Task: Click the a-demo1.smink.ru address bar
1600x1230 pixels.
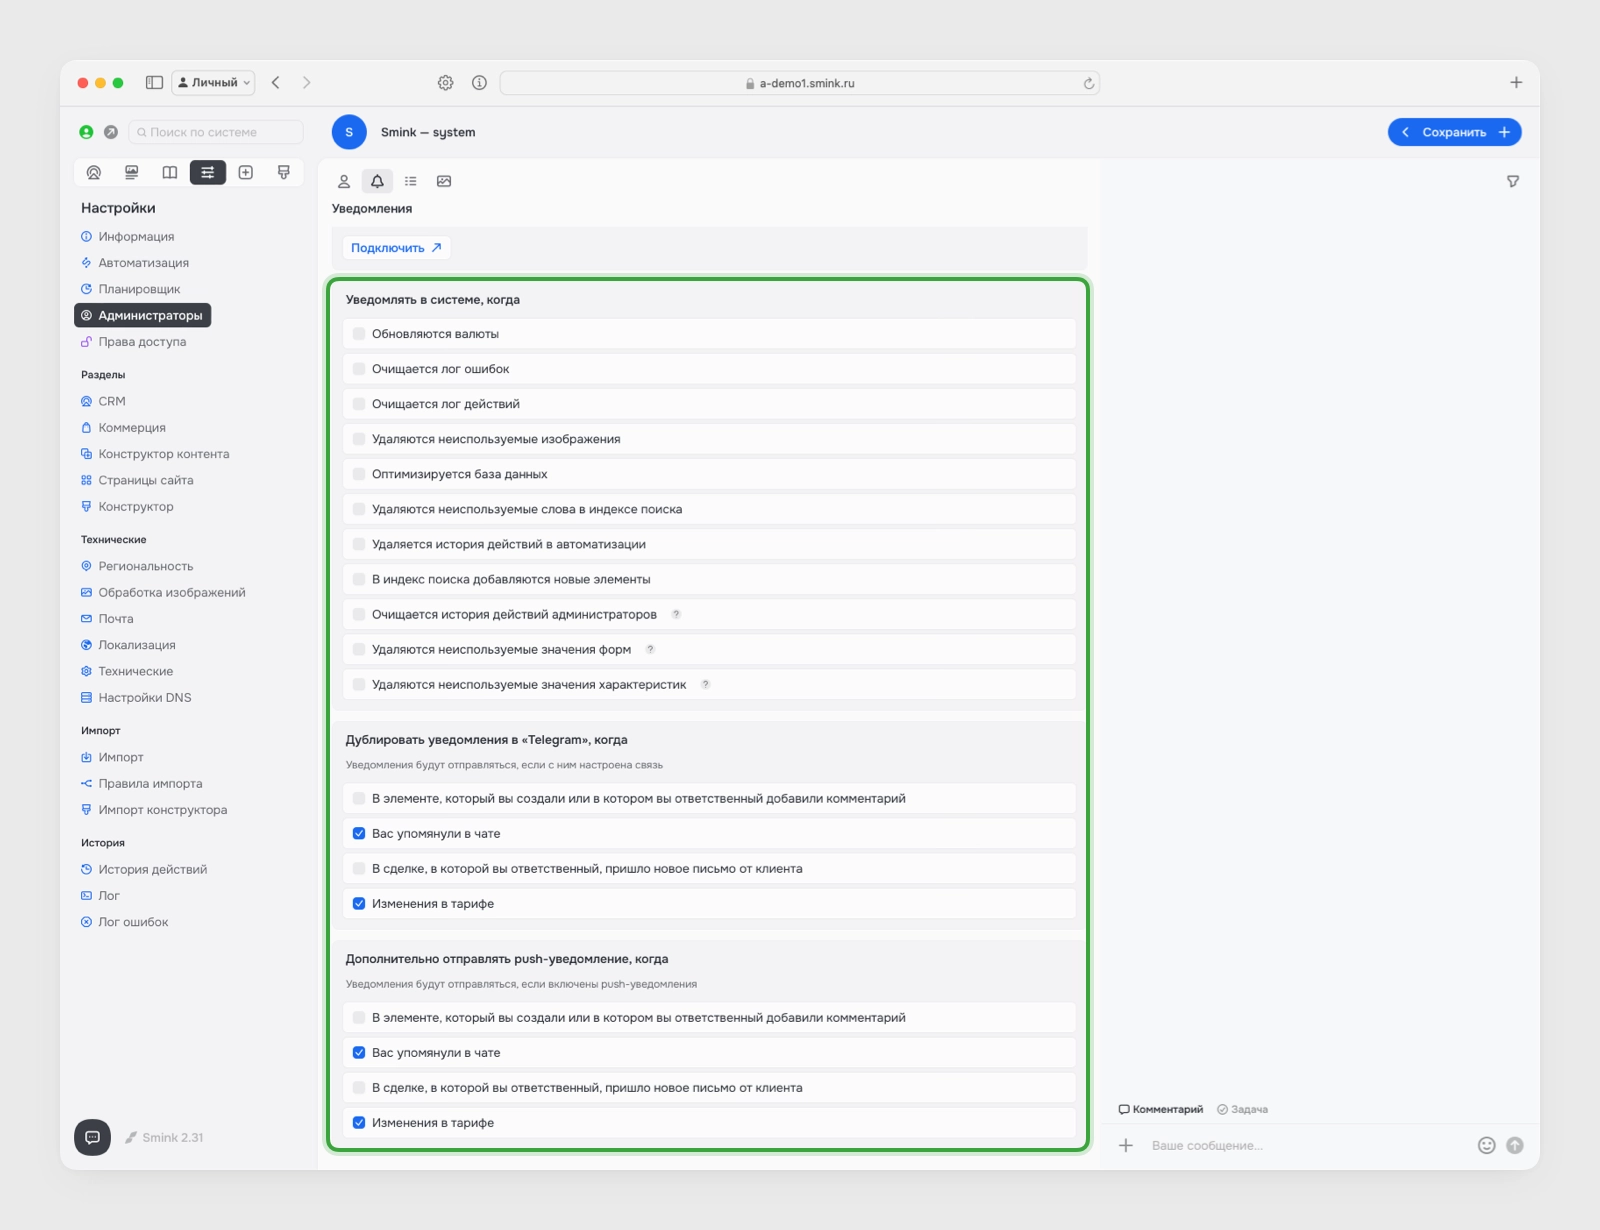Action: (x=800, y=83)
